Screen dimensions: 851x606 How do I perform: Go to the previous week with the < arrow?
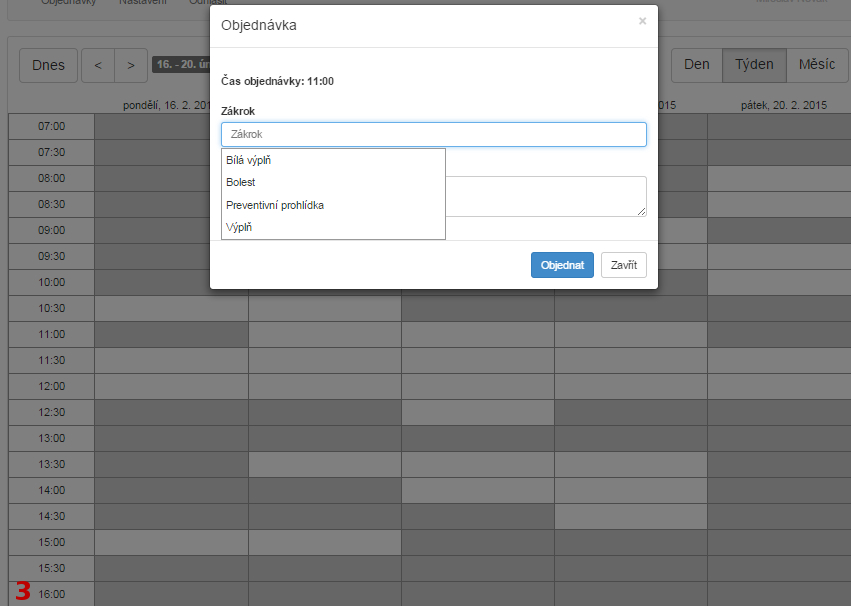[x=97, y=65]
